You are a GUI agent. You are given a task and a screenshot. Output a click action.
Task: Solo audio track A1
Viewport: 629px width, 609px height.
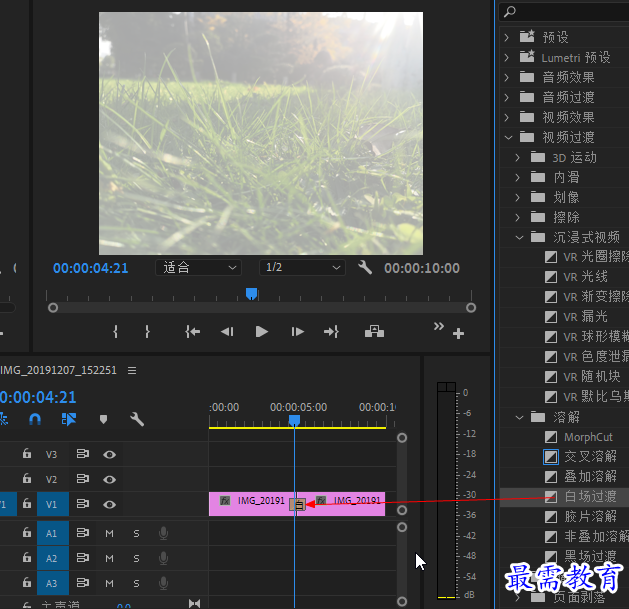(x=136, y=534)
